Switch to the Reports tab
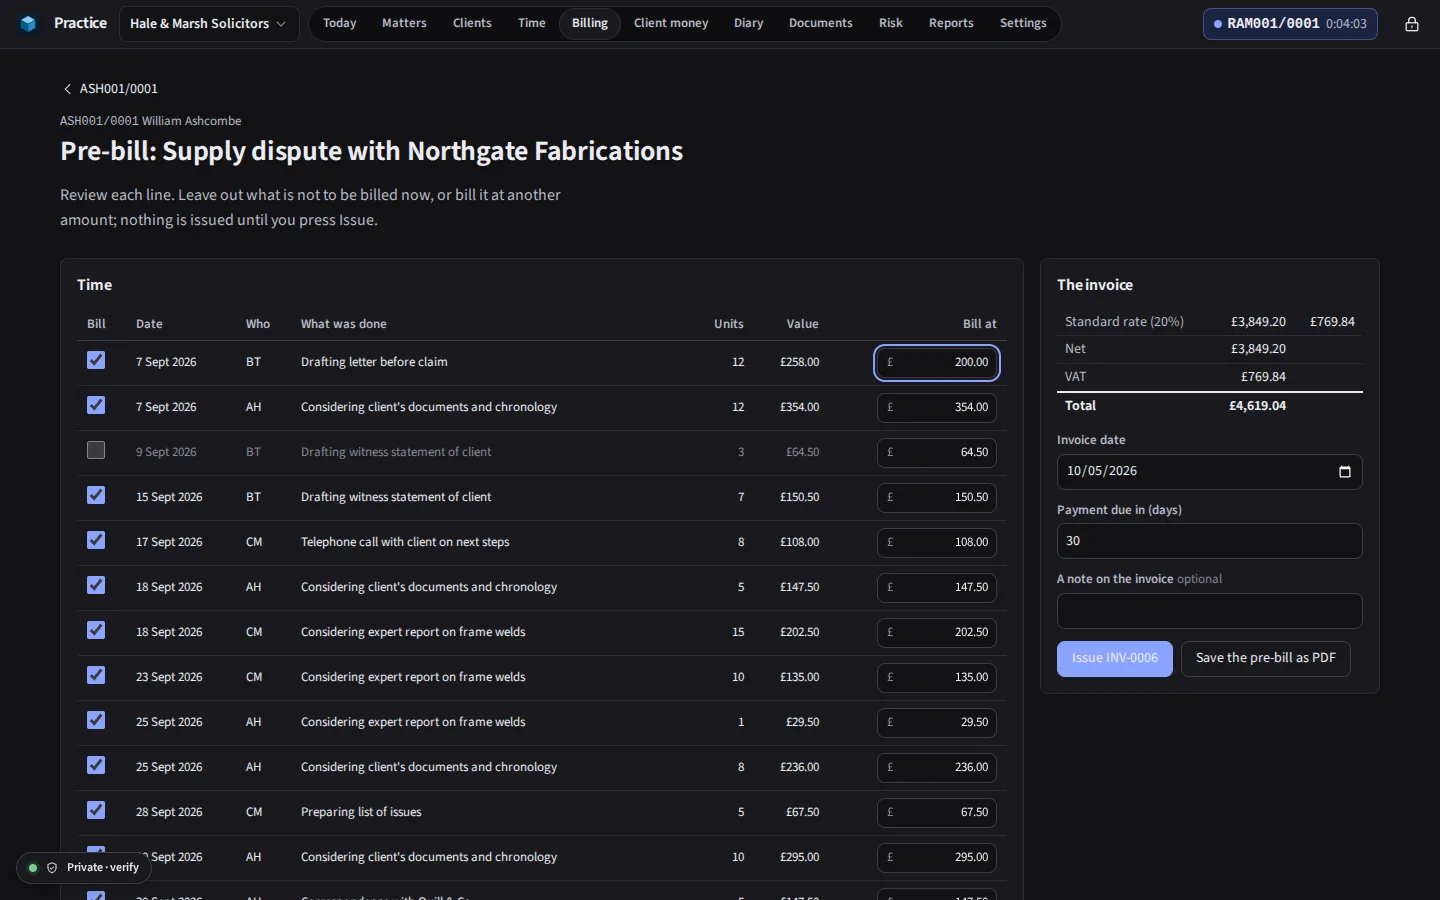 coord(951,23)
